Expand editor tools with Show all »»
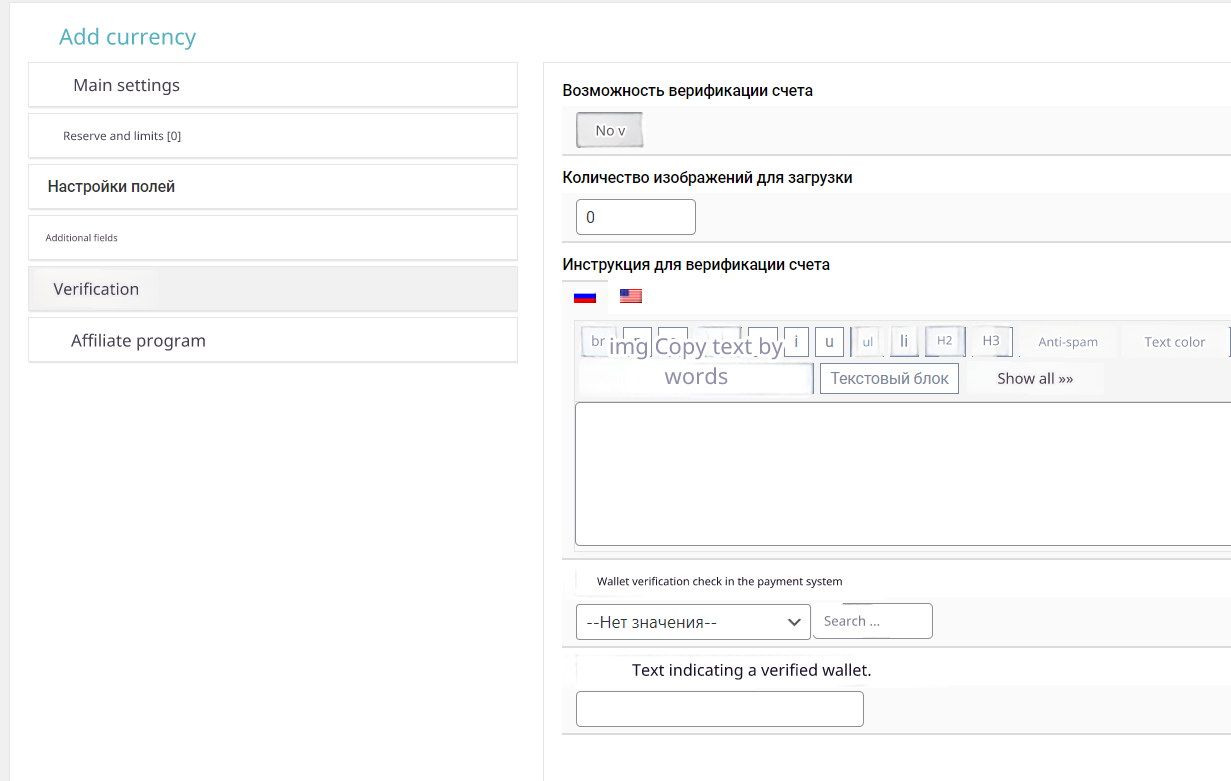 coord(1034,379)
